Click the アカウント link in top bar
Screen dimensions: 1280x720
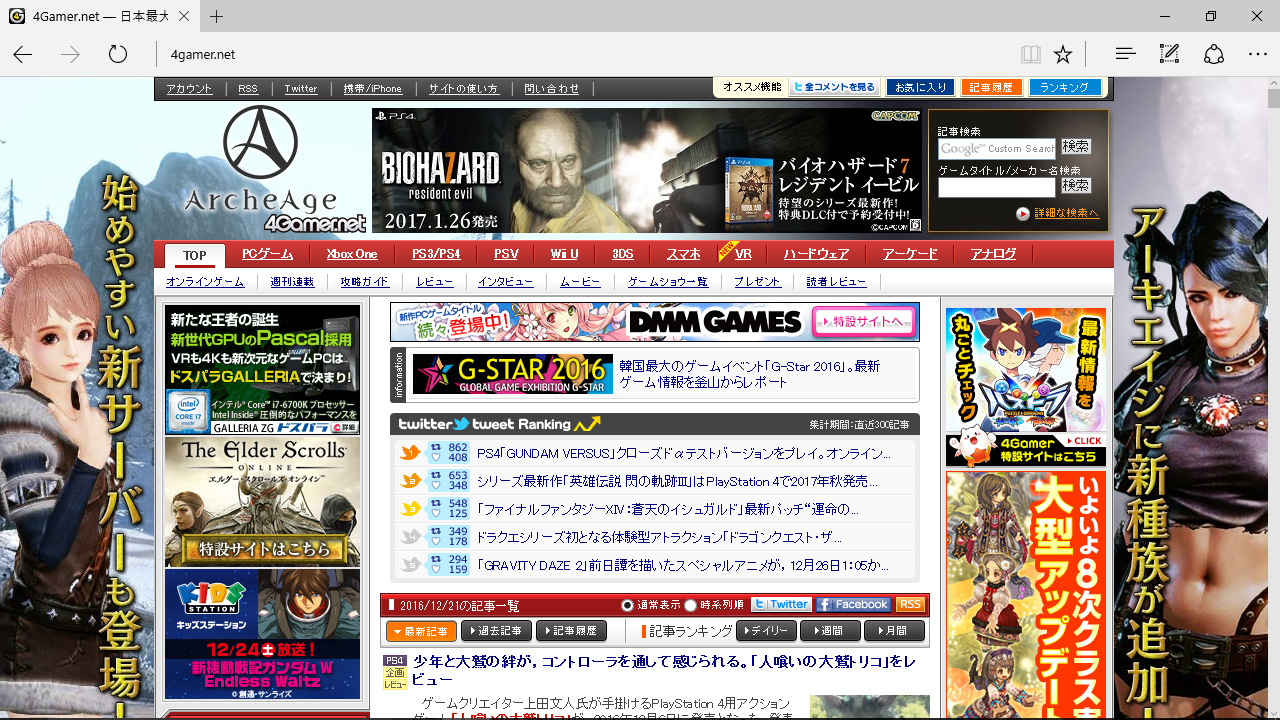(x=189, y=88)
